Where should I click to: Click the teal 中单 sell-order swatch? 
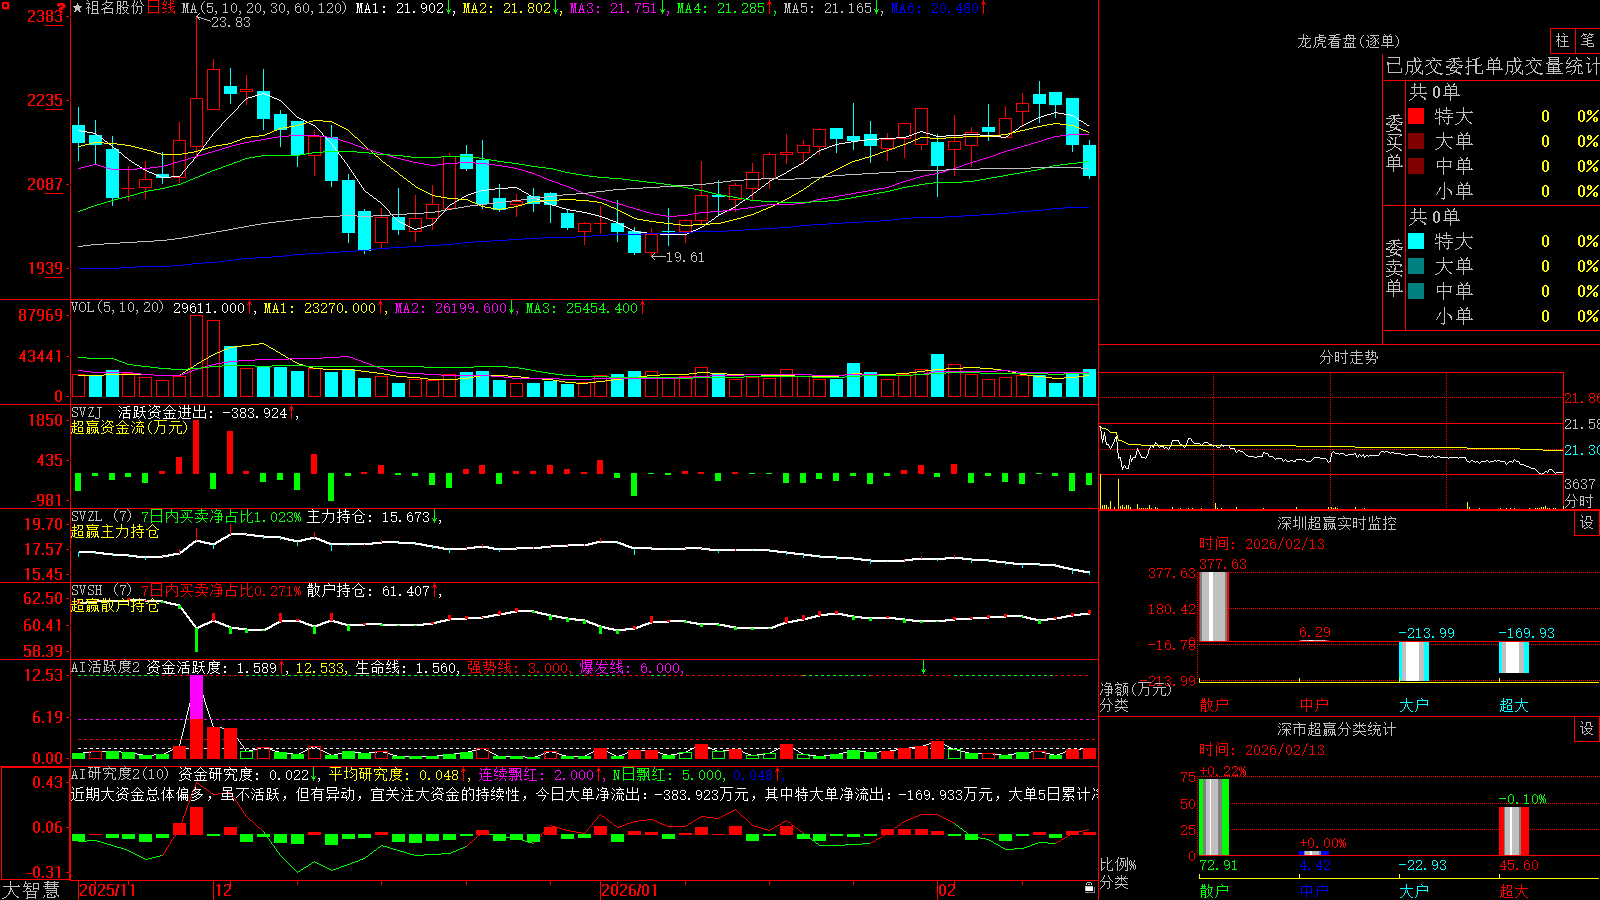click(x=1416, y=291)
